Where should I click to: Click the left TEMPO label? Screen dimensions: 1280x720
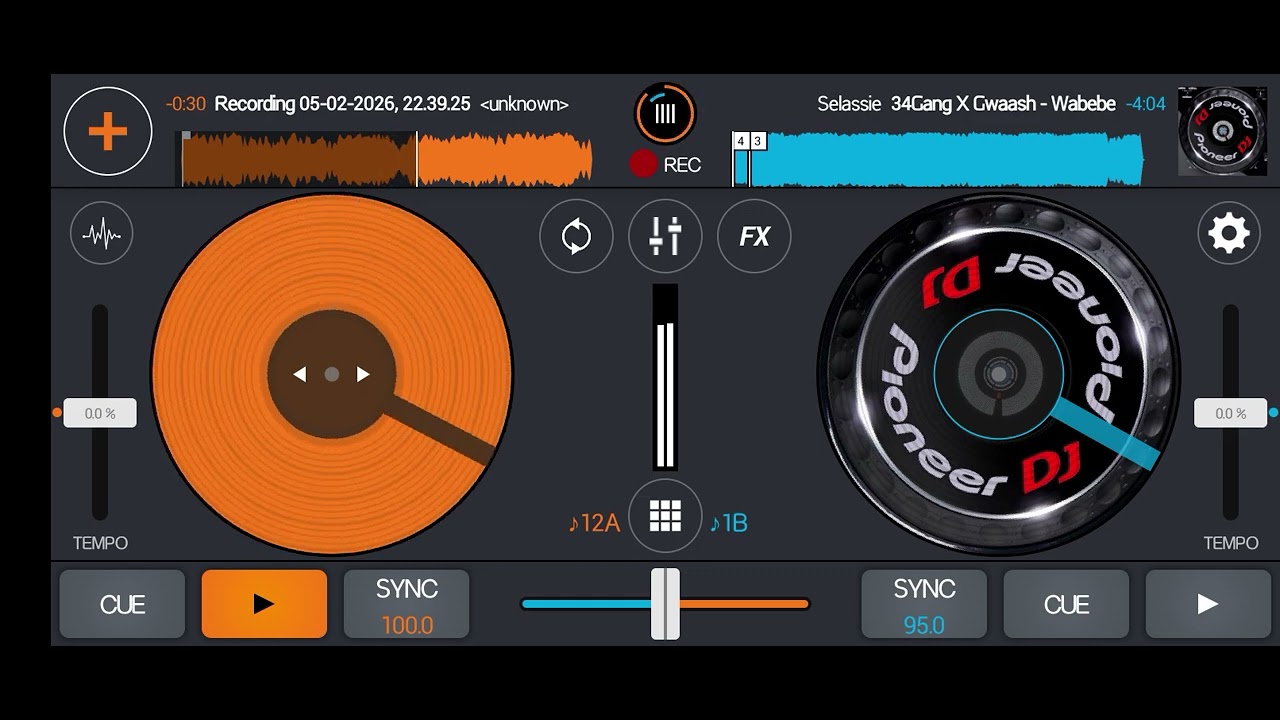100,543
